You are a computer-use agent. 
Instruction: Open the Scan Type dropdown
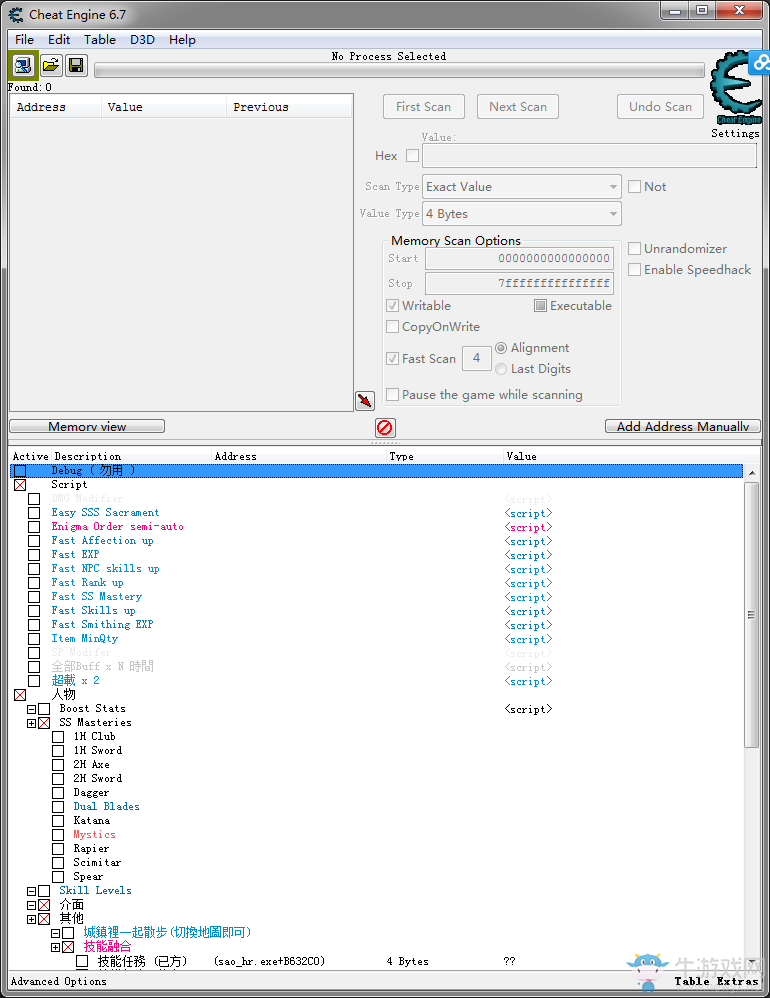[522, 186]
